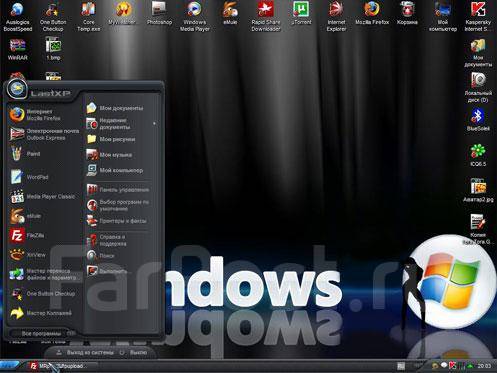Open Photoshop desktop shortcut
Screen dimensions: 497x373
159,14
